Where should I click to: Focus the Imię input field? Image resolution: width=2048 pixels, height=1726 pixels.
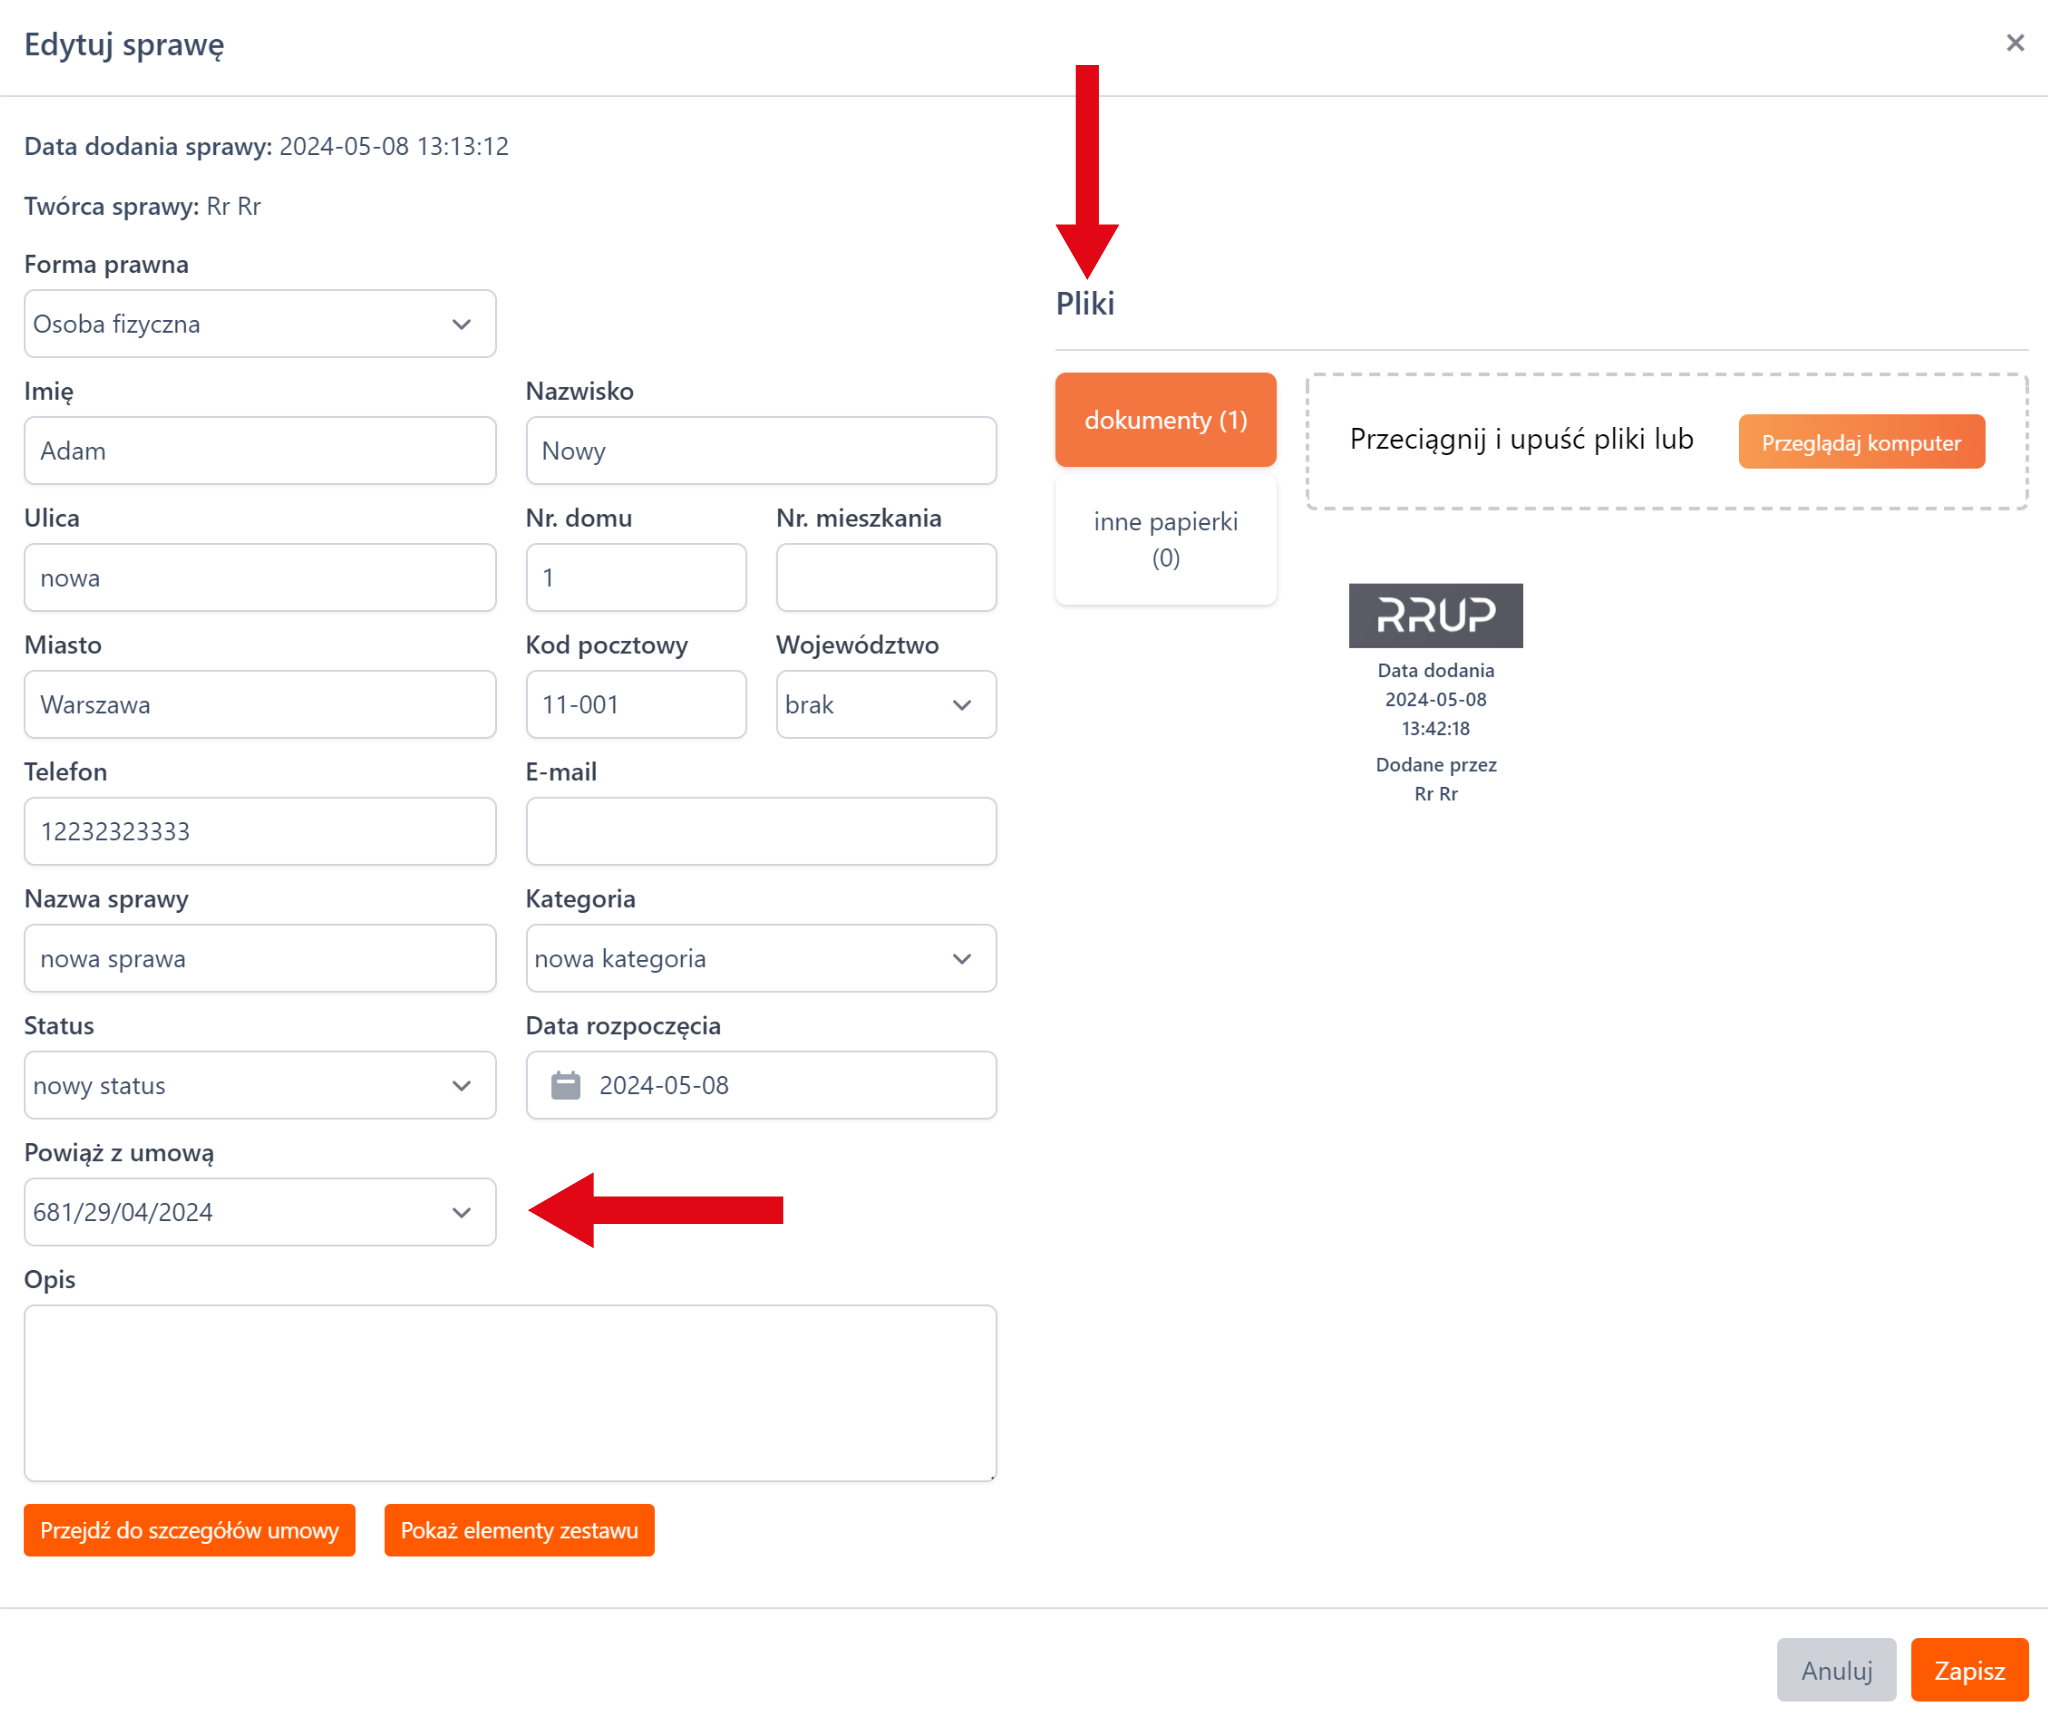click(260, 451)
